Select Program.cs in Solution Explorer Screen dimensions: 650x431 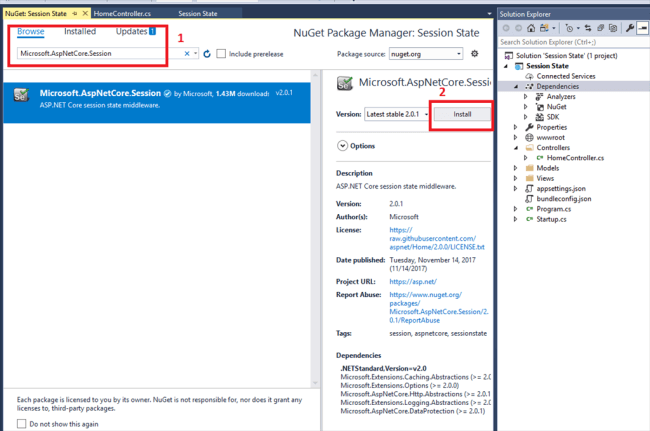[x=553, y=209]
